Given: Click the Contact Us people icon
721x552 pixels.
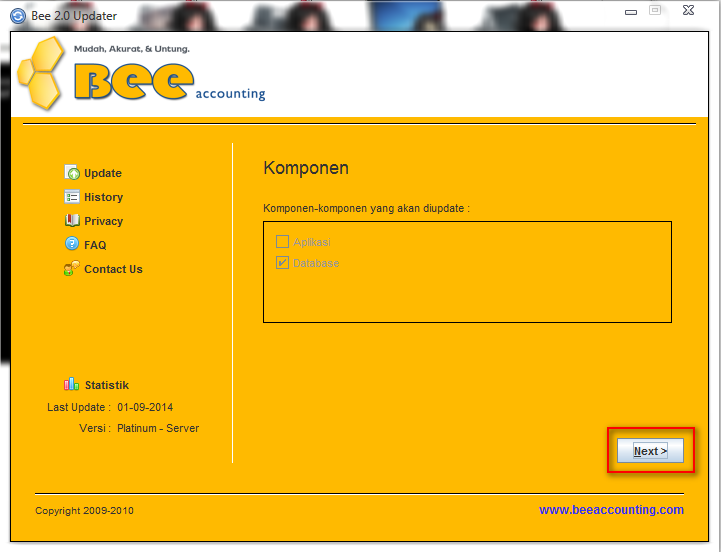Looking at the screenshot, I should click(72, 269).
